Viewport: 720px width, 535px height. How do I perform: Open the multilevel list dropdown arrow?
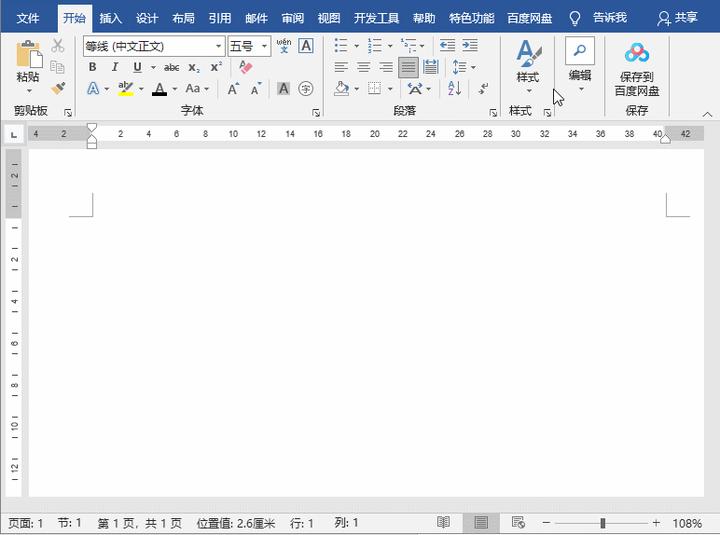pos(422,46)
